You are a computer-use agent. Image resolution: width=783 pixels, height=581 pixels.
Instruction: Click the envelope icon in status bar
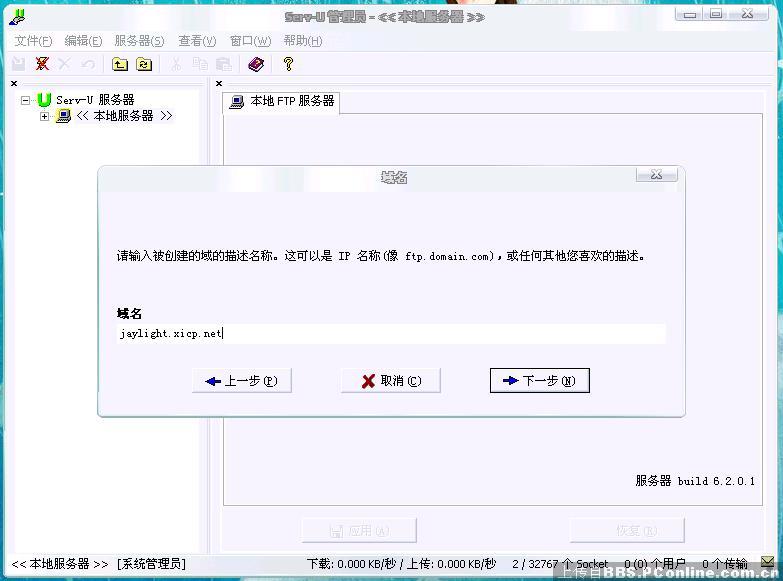point(767,564)
